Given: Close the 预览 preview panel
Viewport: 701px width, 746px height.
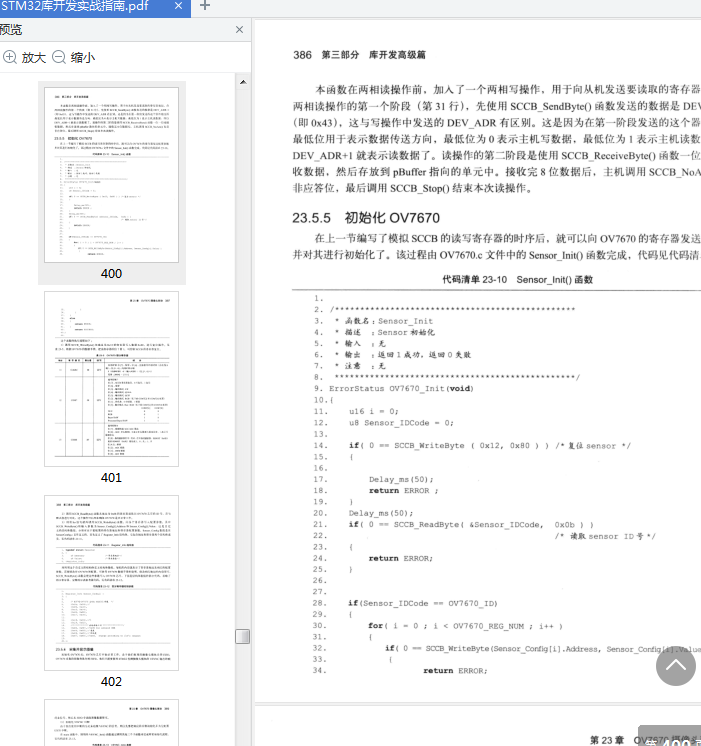Looking at the screenshot, I should point(239,29).
